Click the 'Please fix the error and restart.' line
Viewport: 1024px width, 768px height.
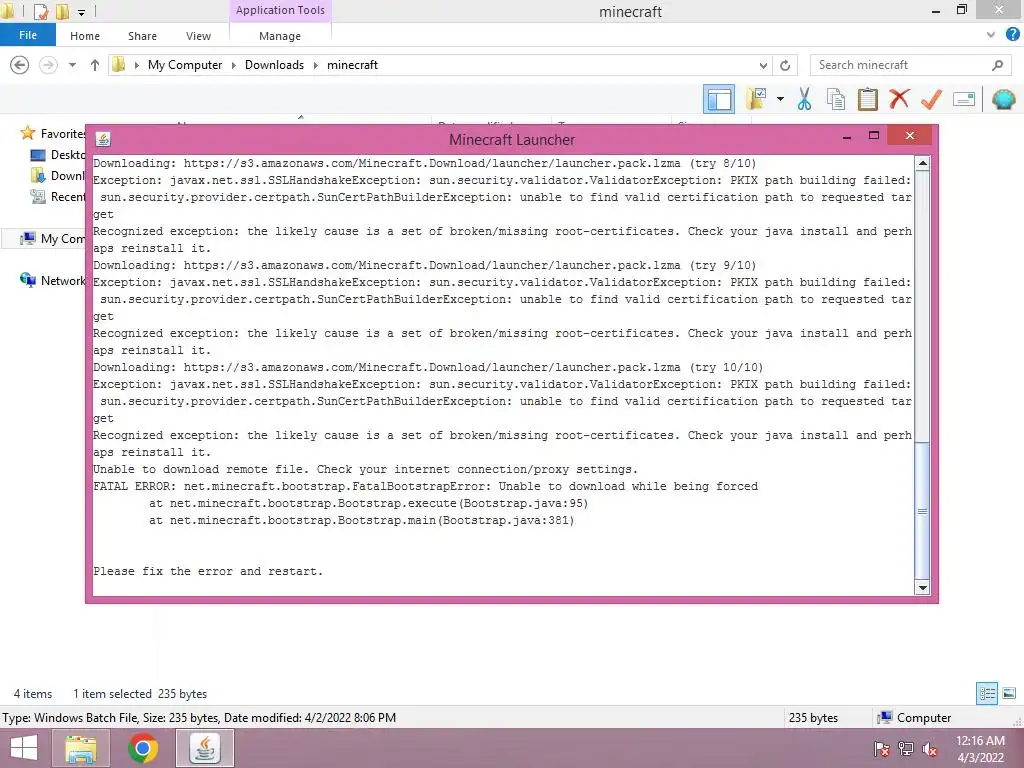point(208,571)
